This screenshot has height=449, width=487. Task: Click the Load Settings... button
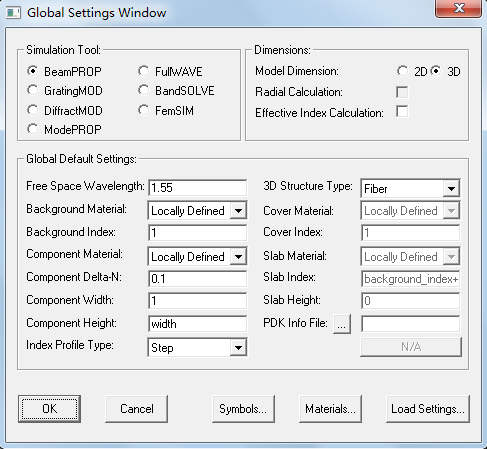pos(428,409)
